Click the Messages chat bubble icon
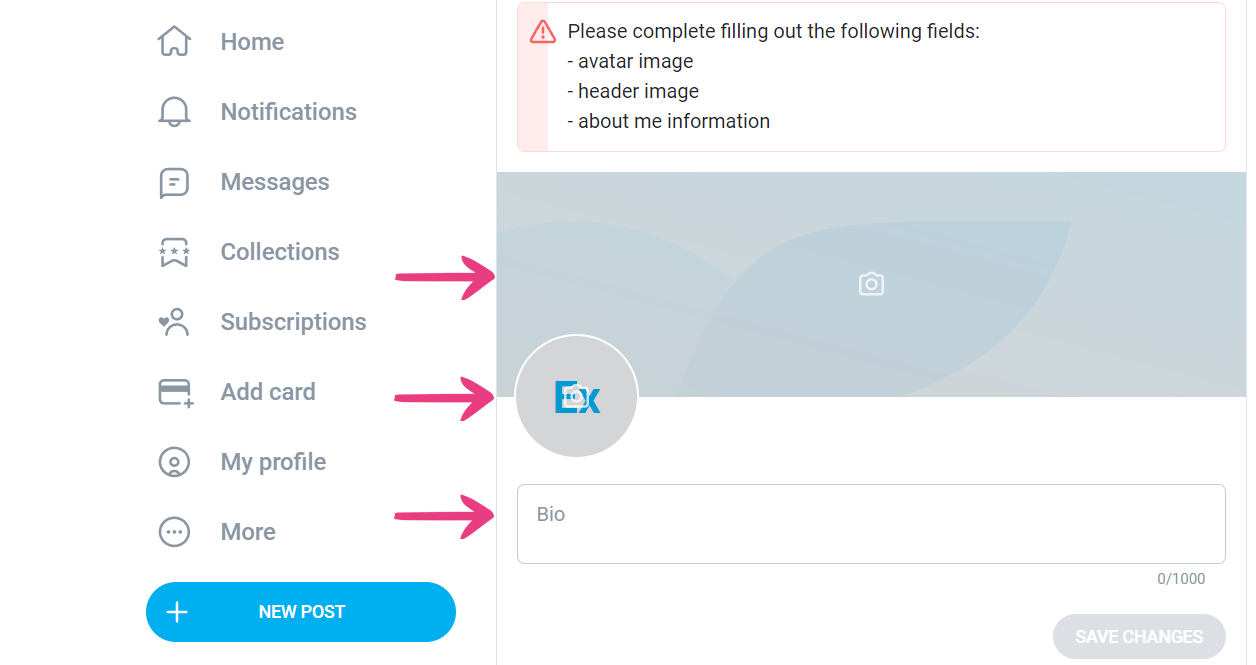Viewport: 1256px width, 665px height. 174,182
